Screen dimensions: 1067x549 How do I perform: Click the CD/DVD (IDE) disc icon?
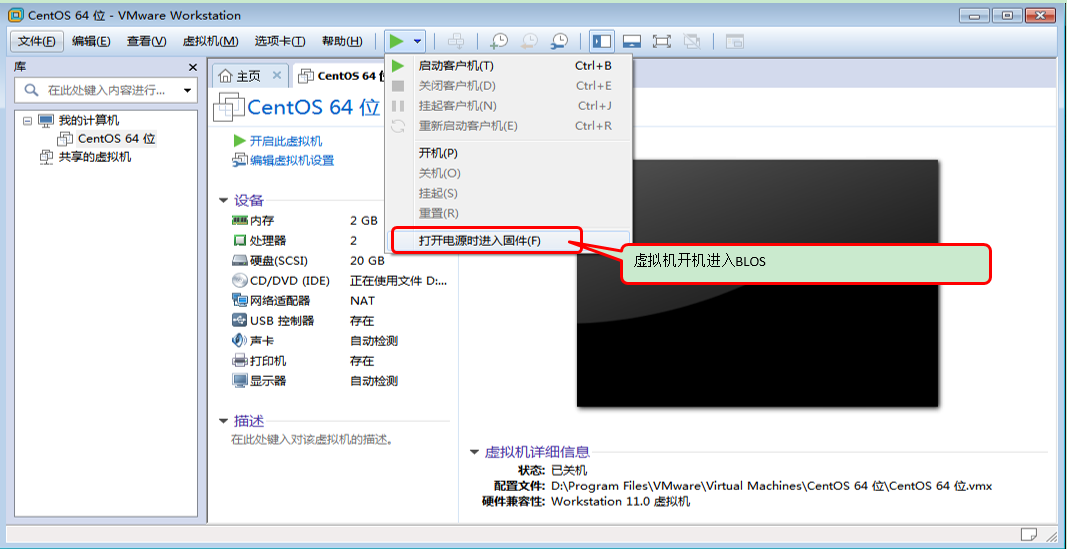(239, 280)
